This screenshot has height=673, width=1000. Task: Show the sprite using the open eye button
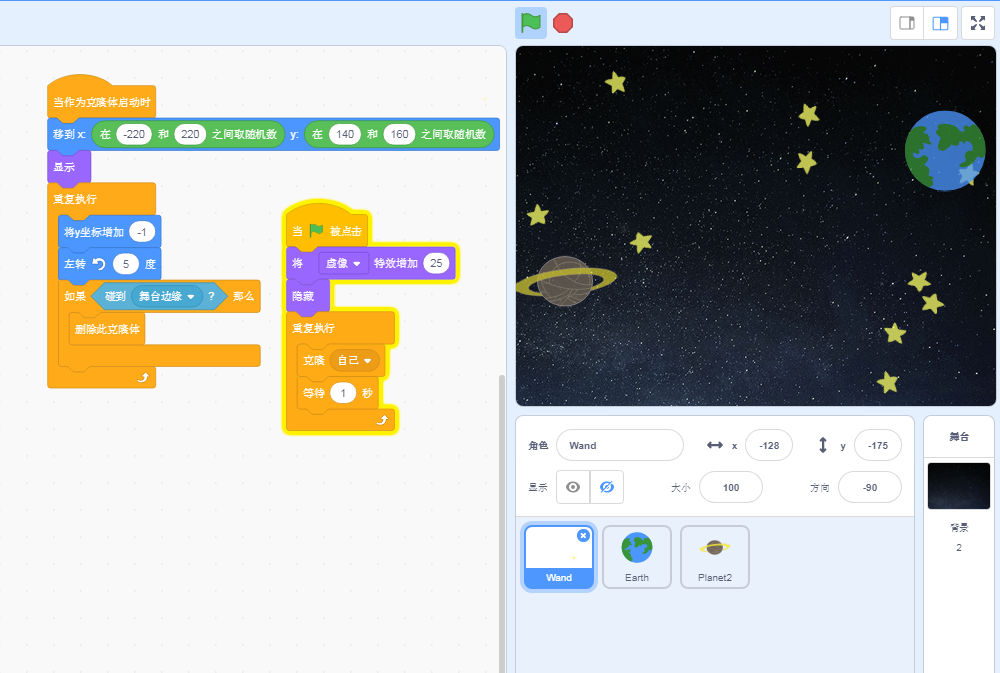click(x=573, y=487)
